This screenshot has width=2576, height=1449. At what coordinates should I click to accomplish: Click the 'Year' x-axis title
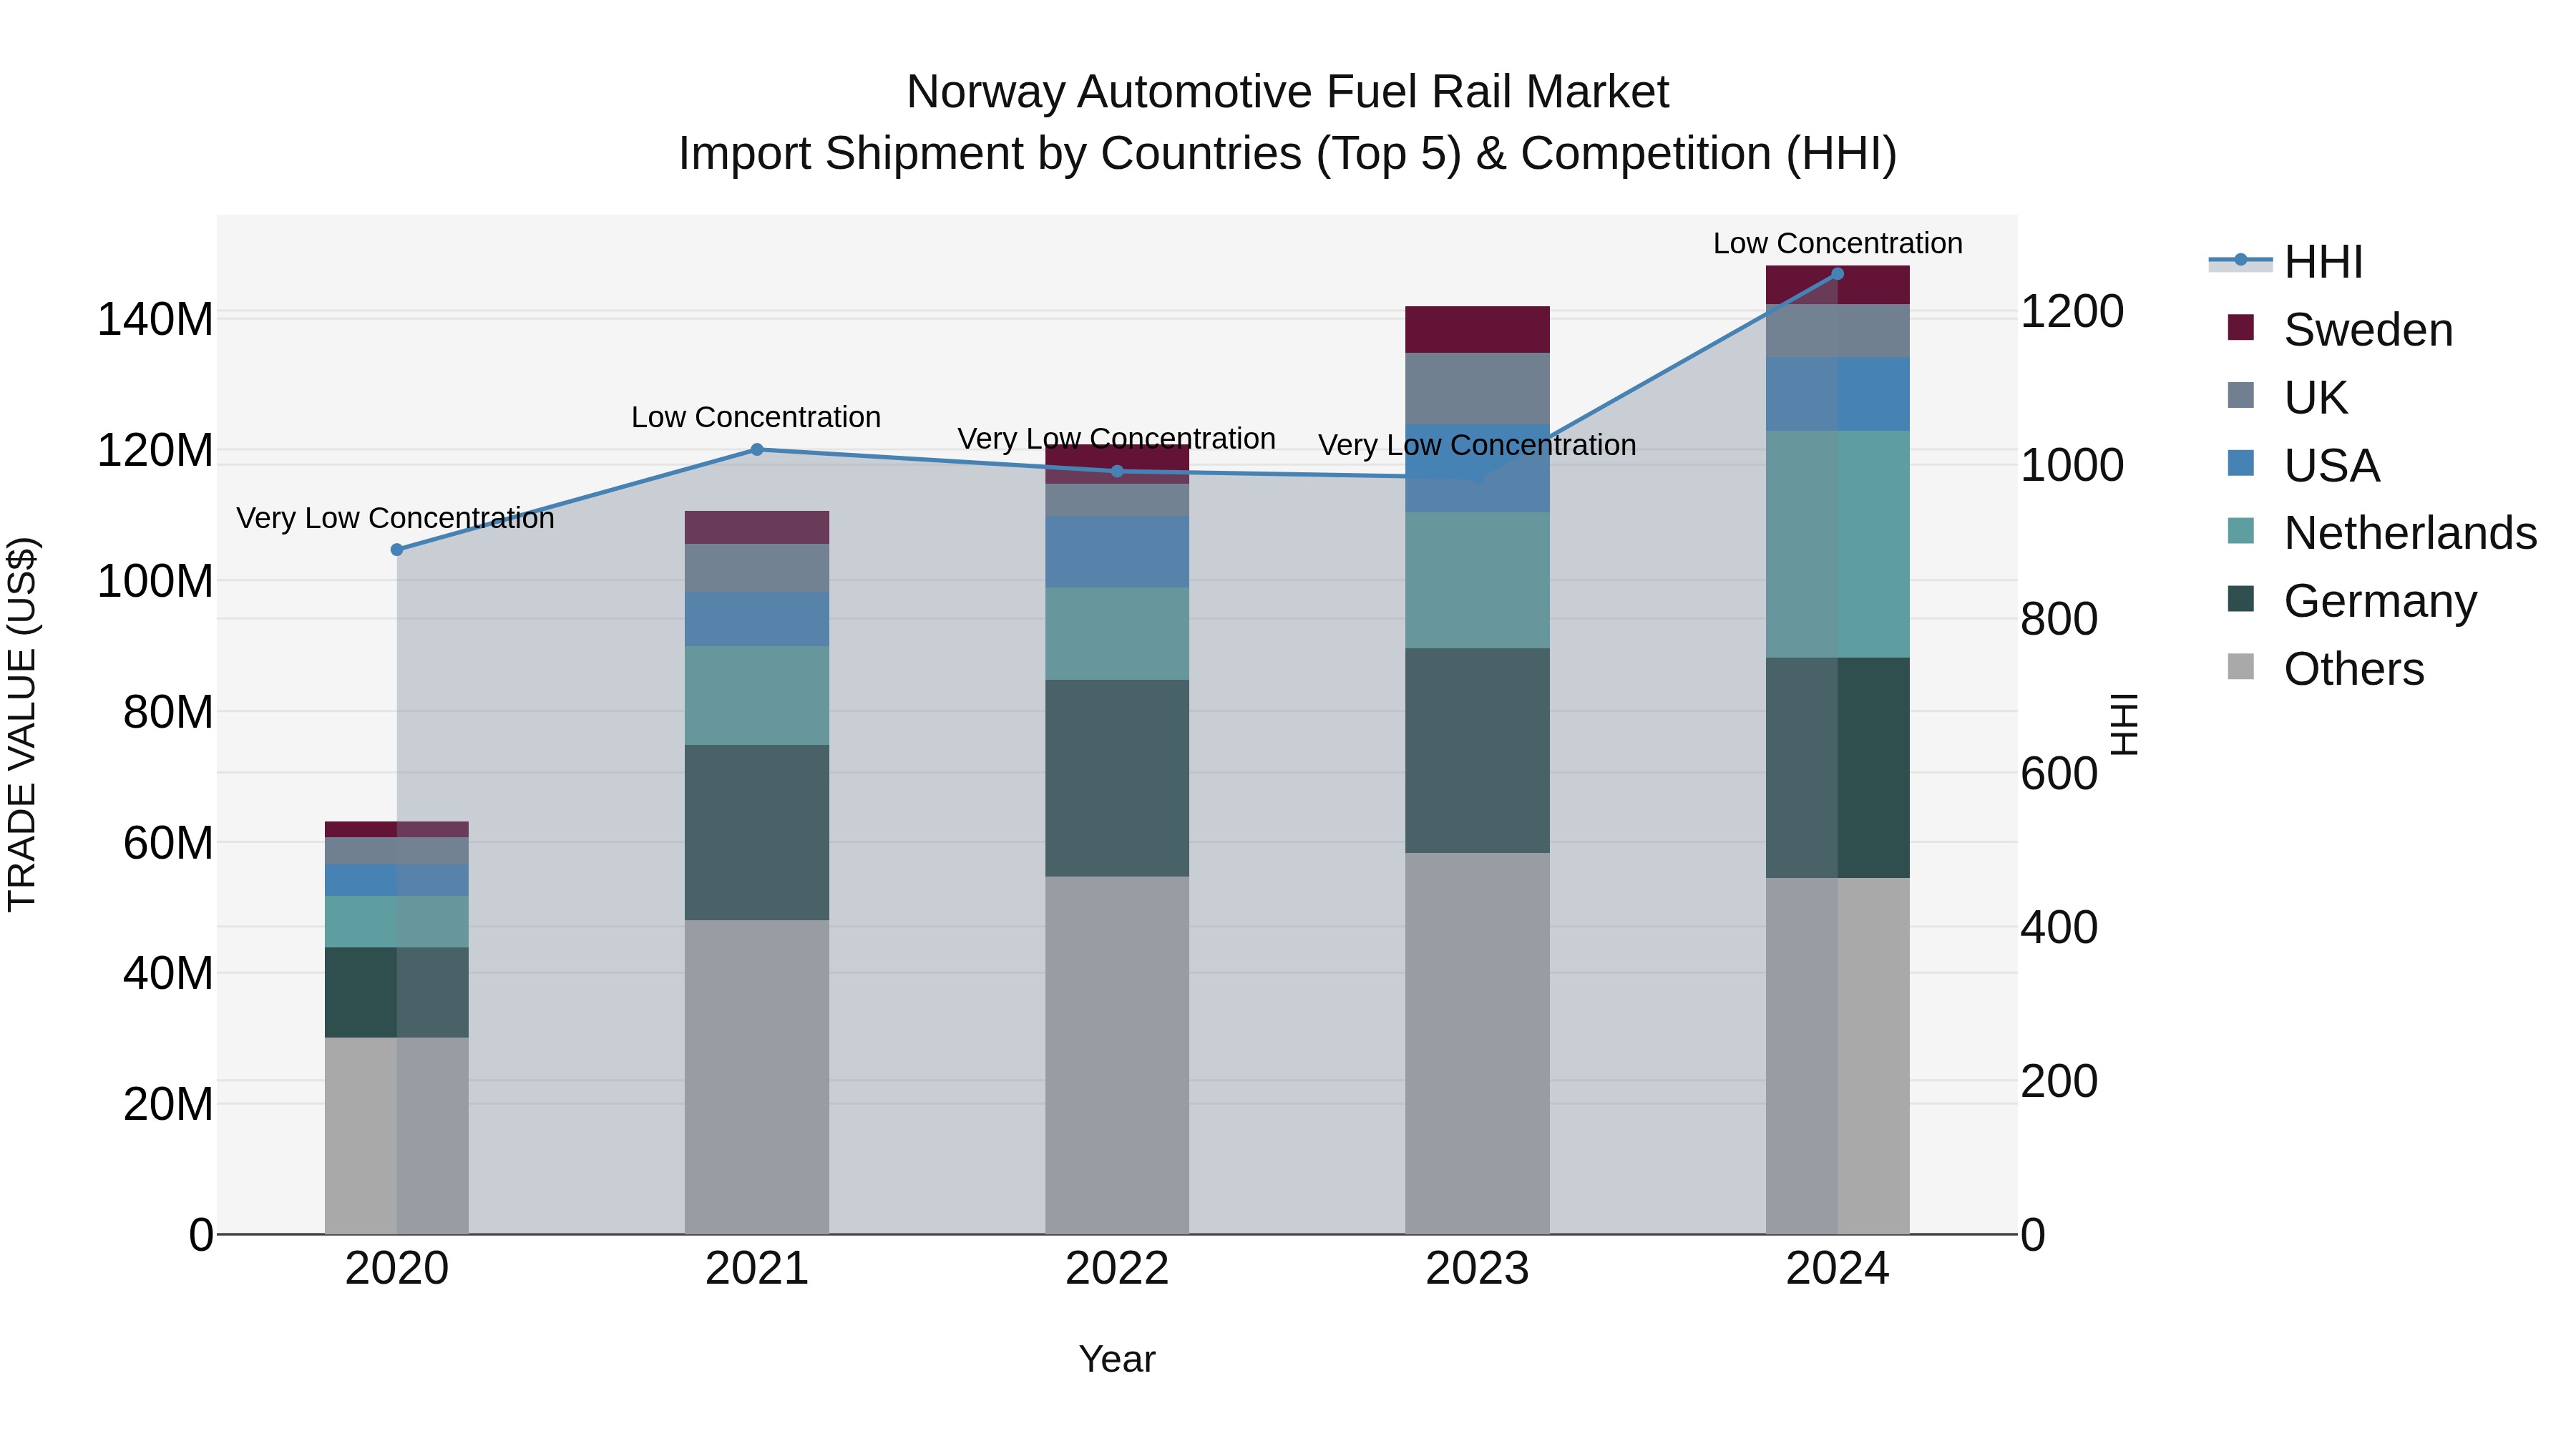1117,1359
